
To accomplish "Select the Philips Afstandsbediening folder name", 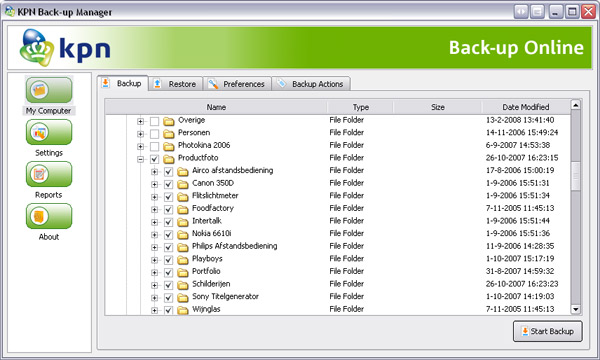I will point(235,246).
